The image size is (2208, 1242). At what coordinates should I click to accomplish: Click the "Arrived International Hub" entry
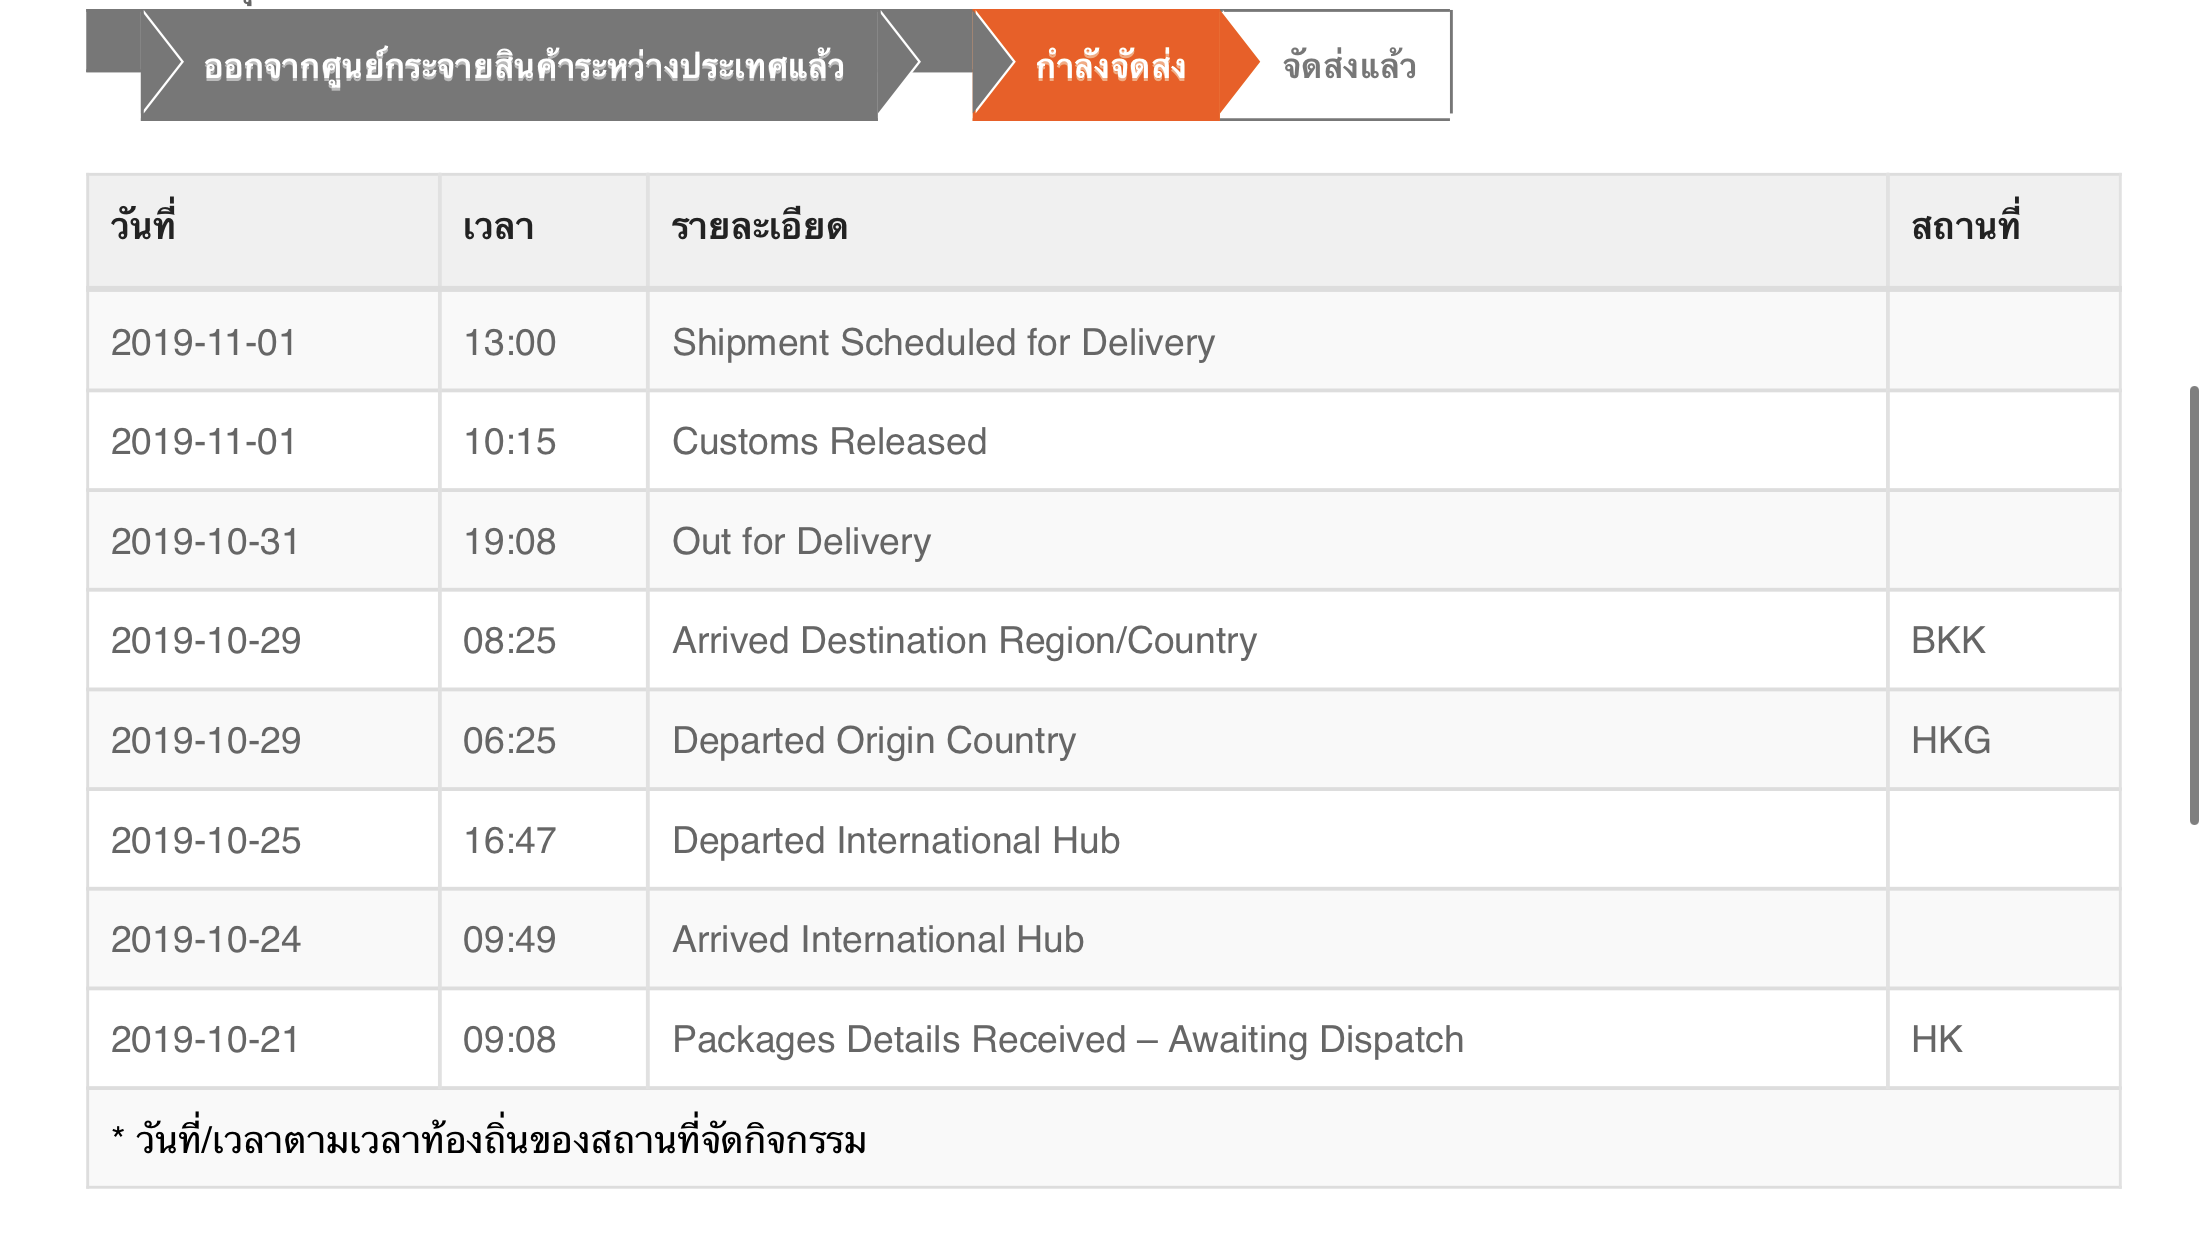pyautogui.click(x=877, y=939)
